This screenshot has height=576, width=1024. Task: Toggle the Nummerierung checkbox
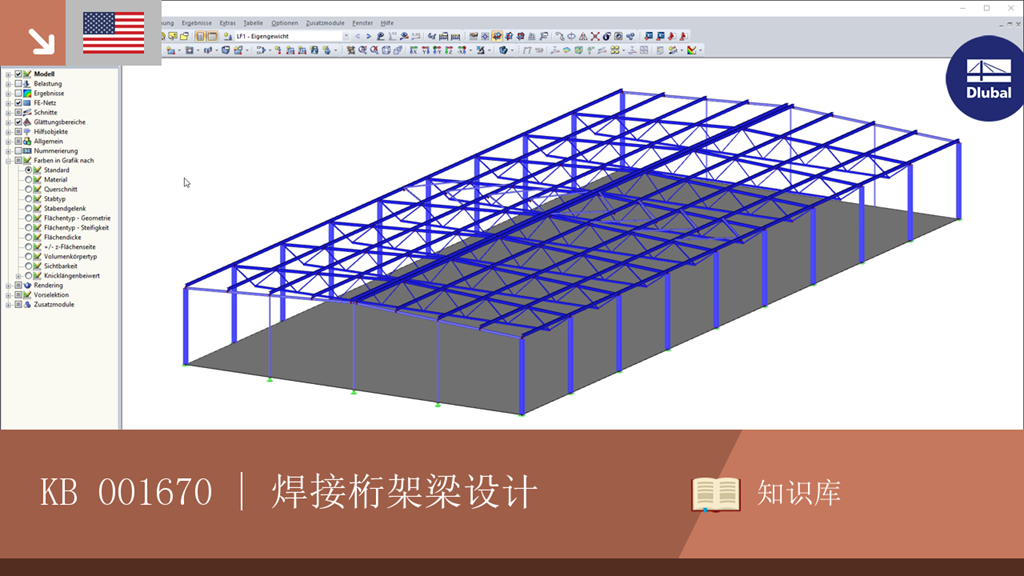18,151
